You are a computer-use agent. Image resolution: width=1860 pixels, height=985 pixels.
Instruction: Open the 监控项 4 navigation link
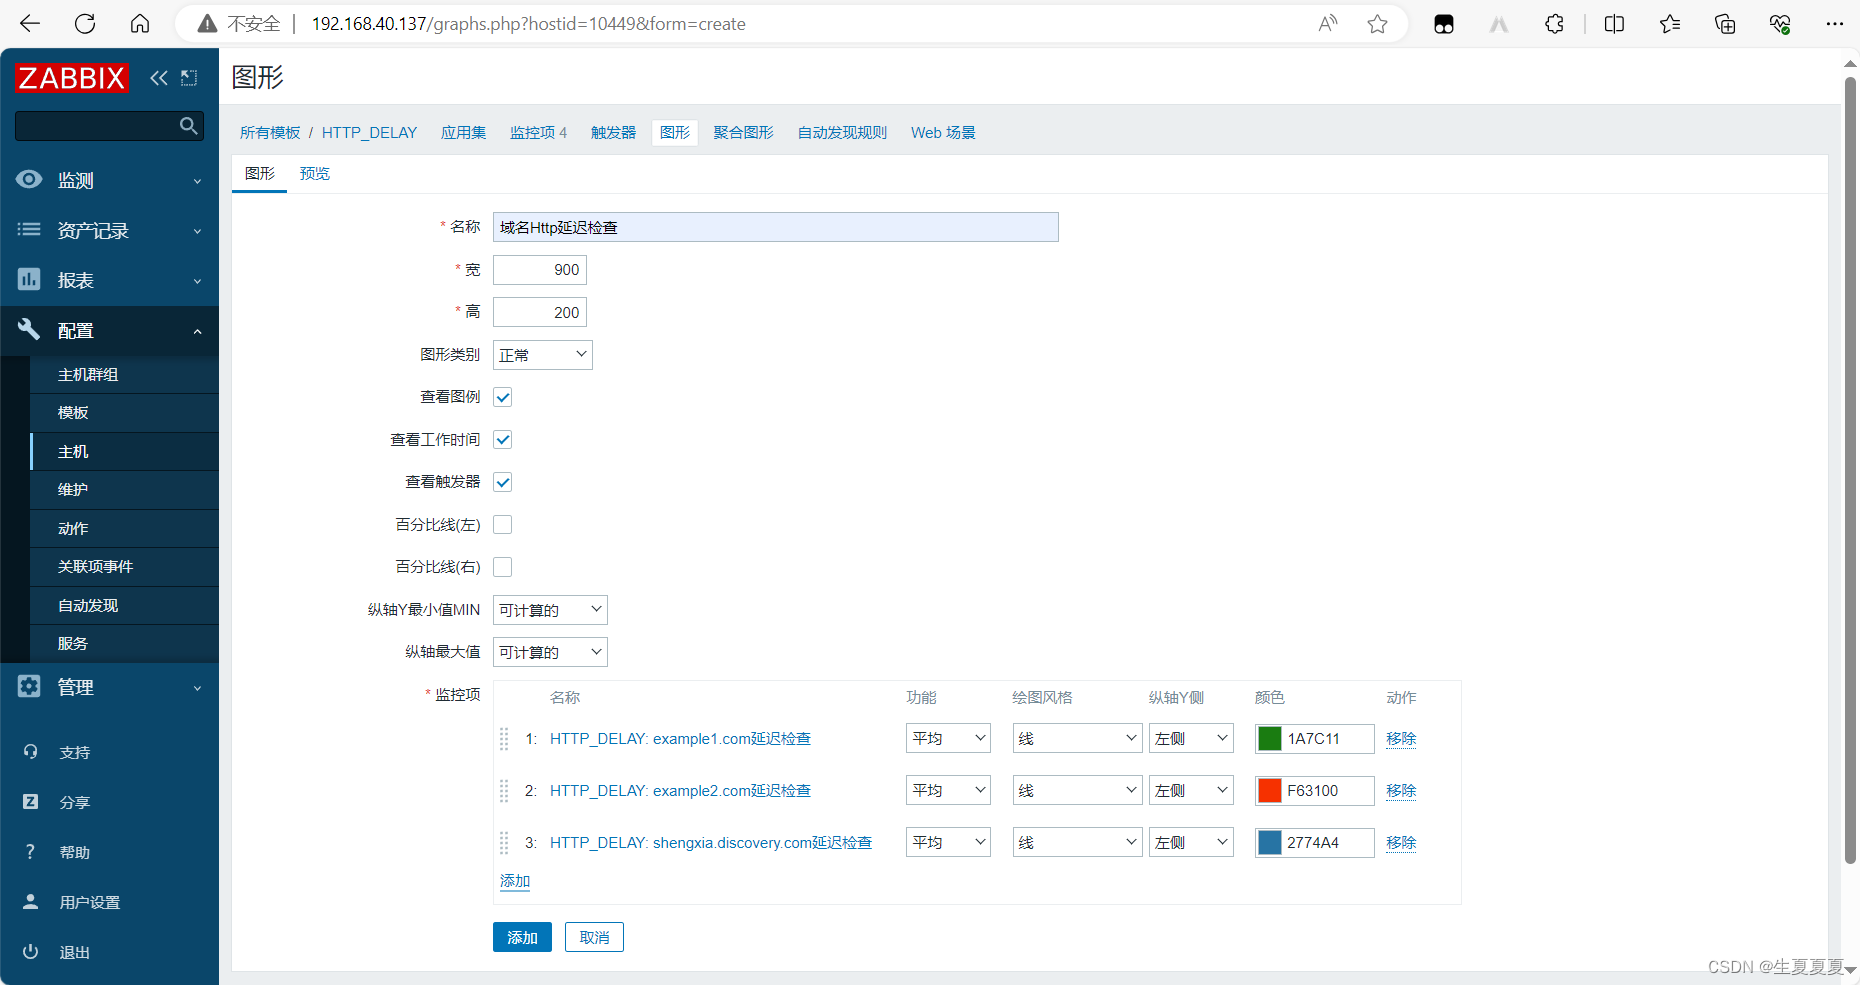[538, 132]
